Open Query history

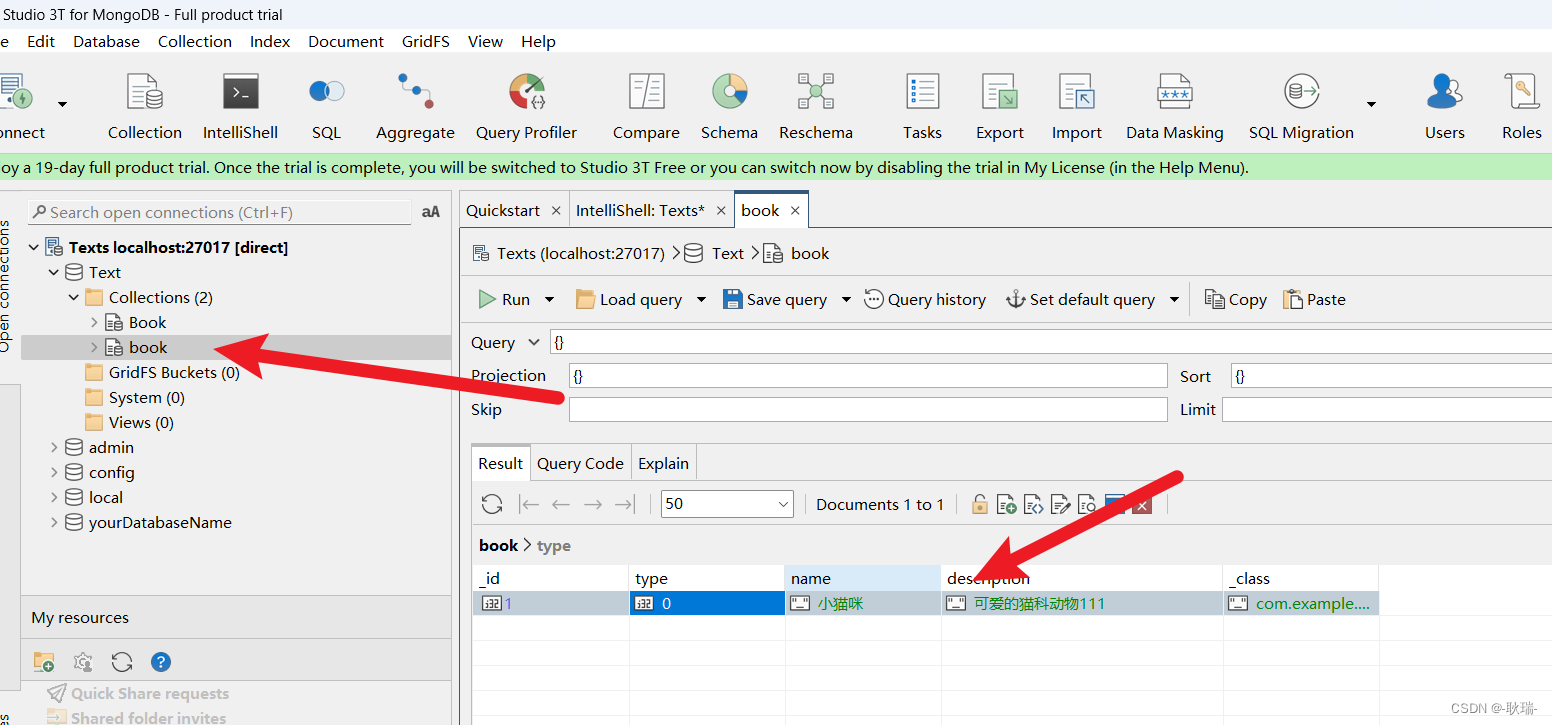pyautogui.click(x=925, y=299)
